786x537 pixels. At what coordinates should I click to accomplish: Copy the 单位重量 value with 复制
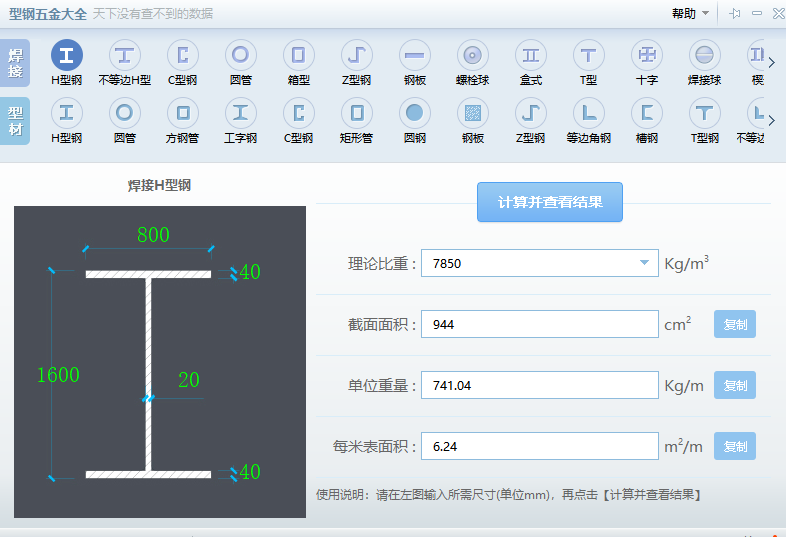[735, 386]
